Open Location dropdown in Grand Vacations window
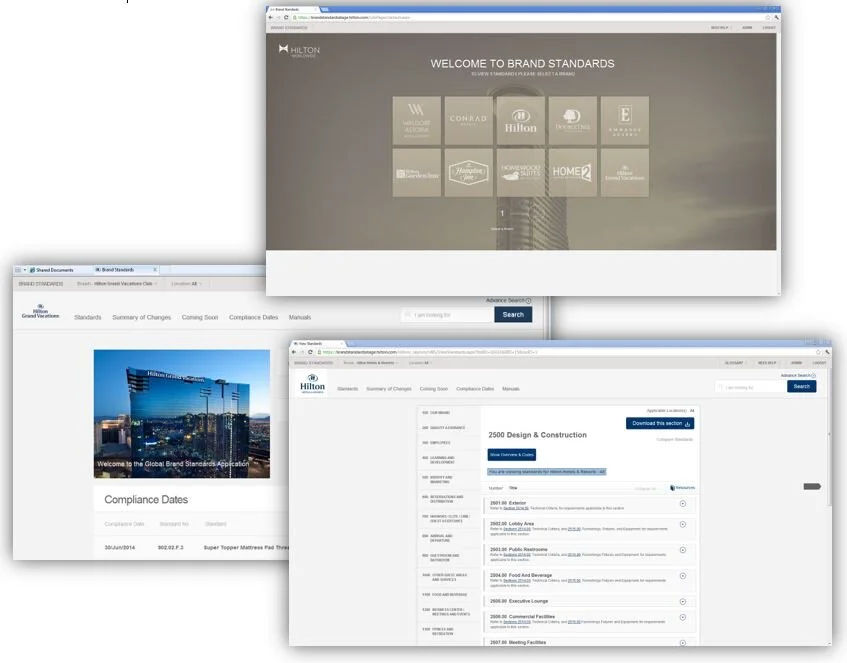Viewport: 847px width, 663px height. click(186, 284)
